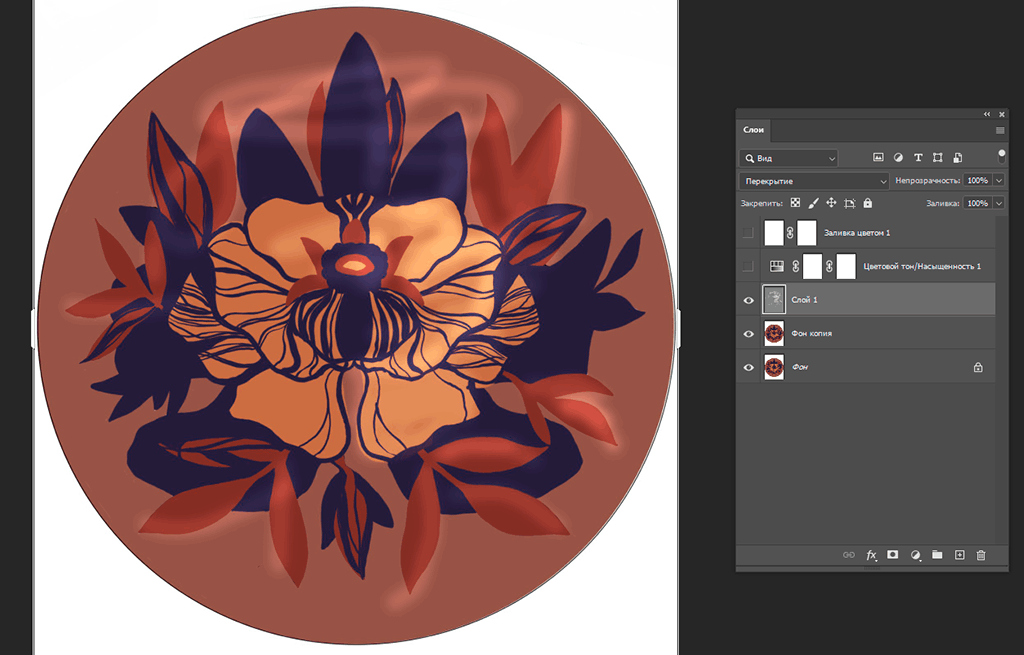Click the link icon on Заливка цветом 1

pyautogui.click(x=790, y=232)
